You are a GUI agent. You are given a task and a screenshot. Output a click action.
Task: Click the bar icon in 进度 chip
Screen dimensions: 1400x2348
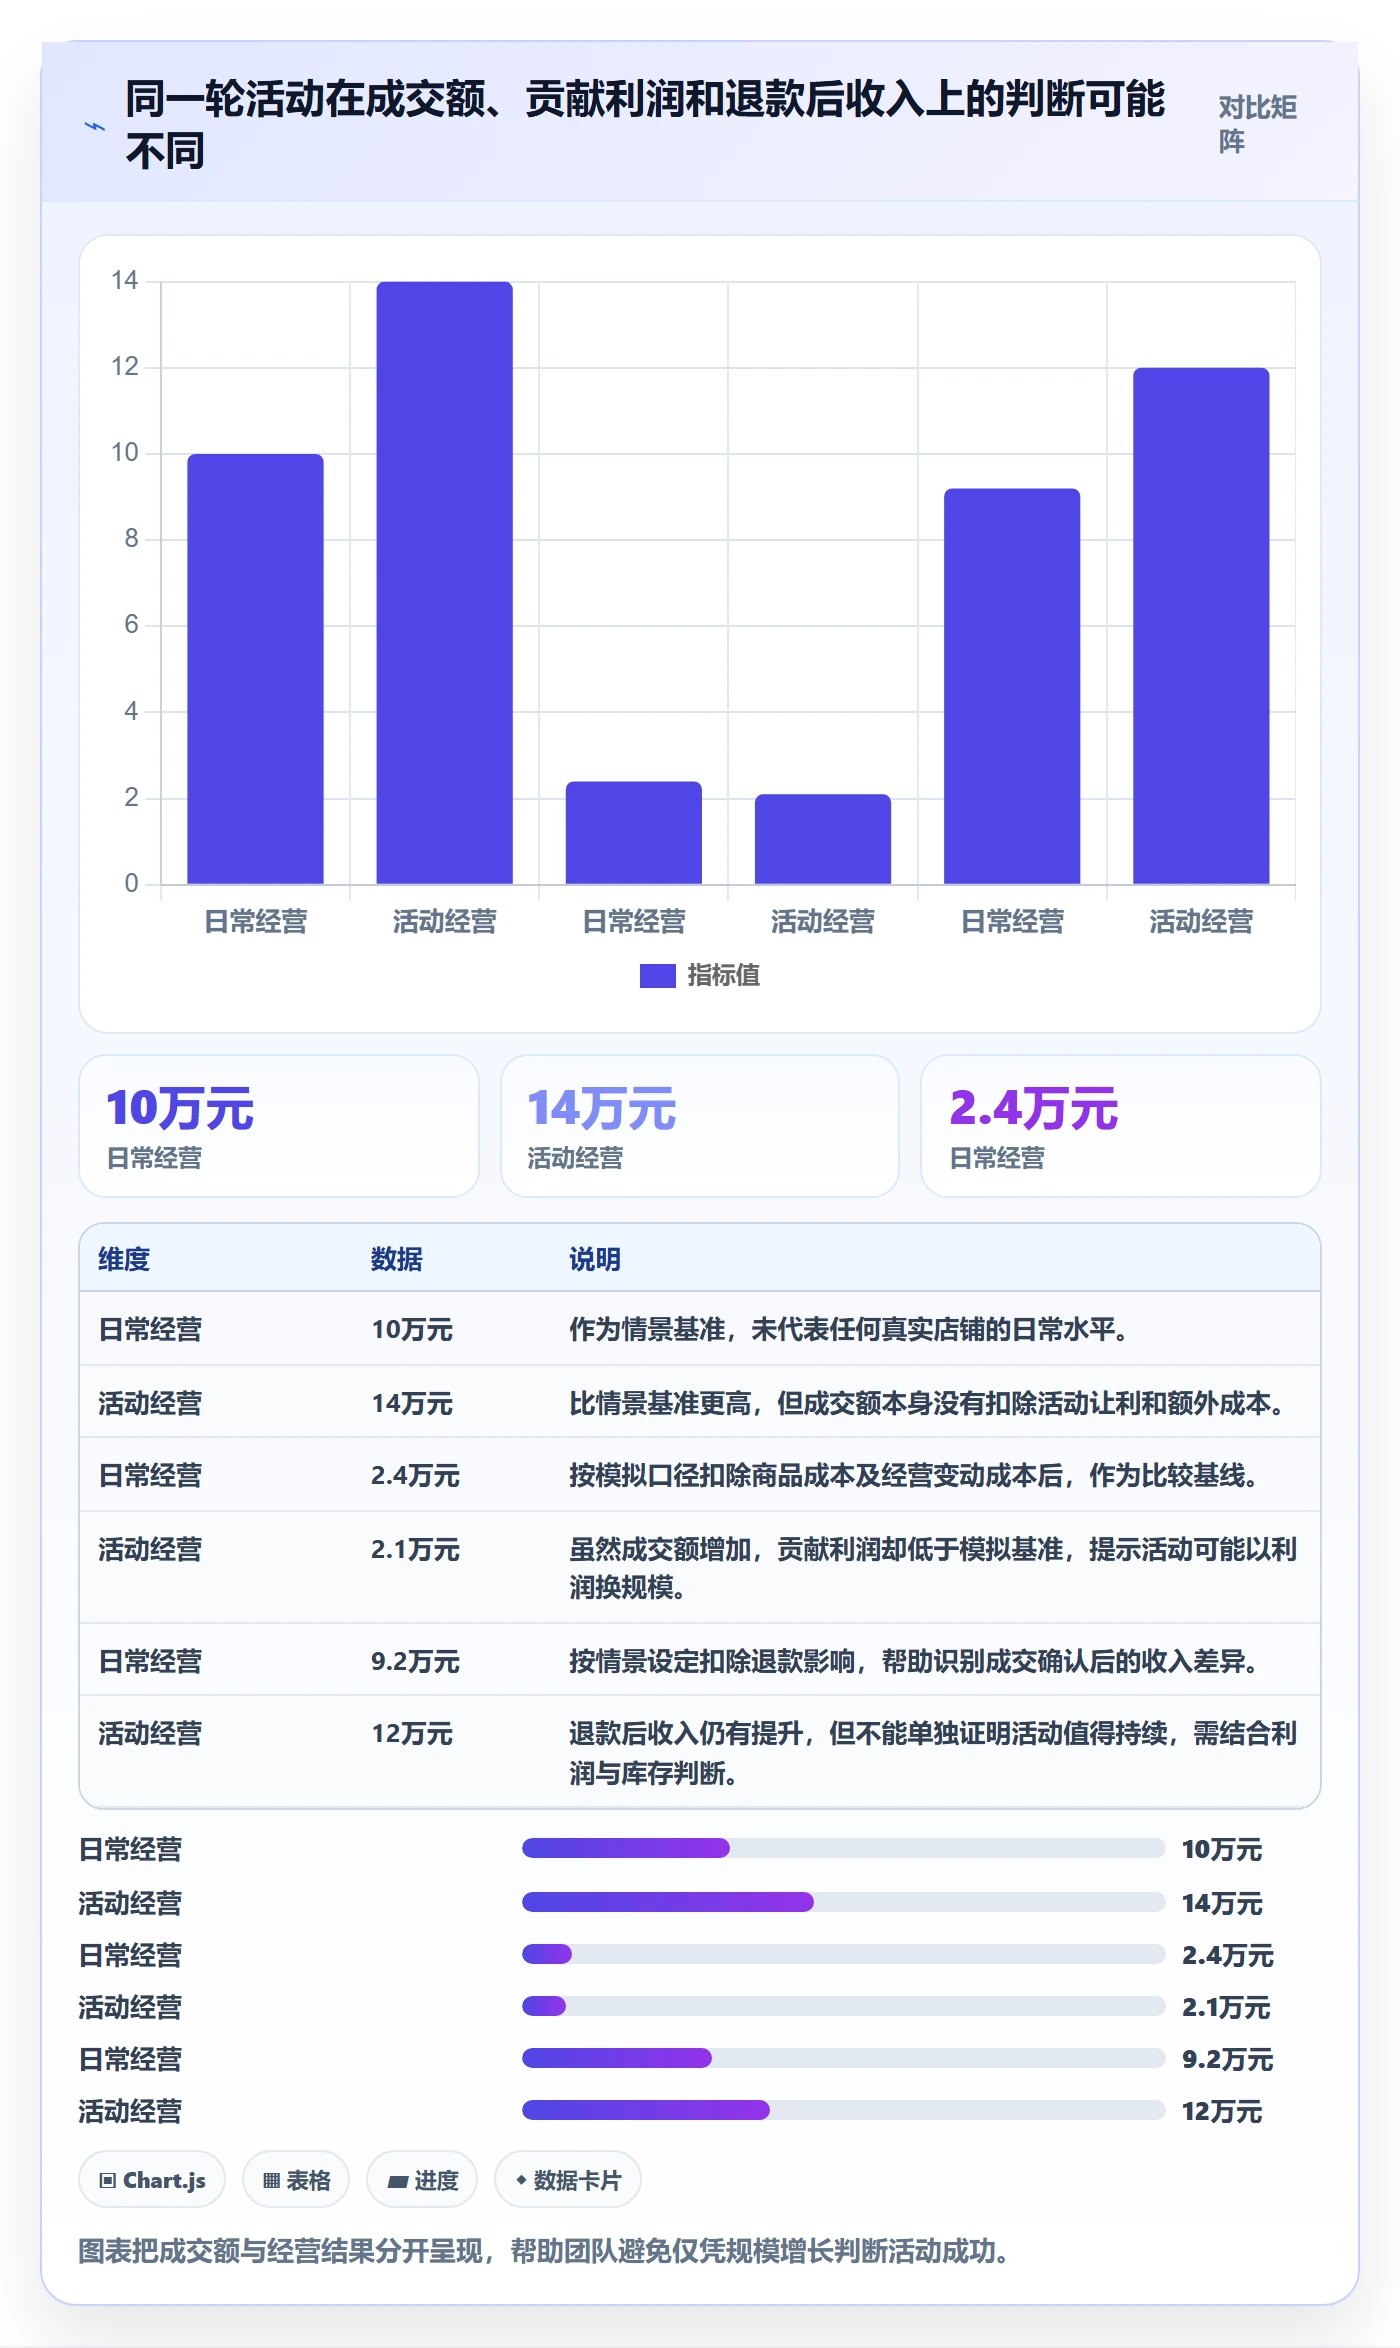click(x=397, y=2182)
